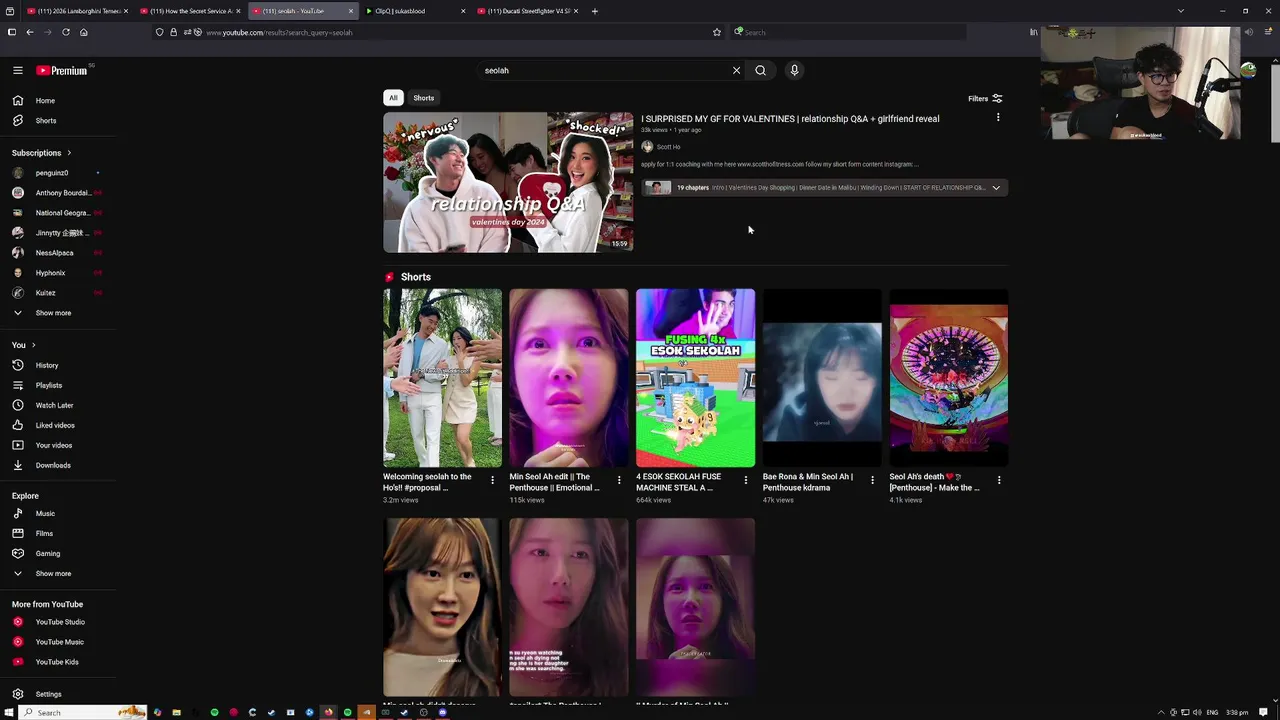This screenshot has width=1280, height=720.
Task: Close the seolah YouTube tab
Action: (351, 11)
